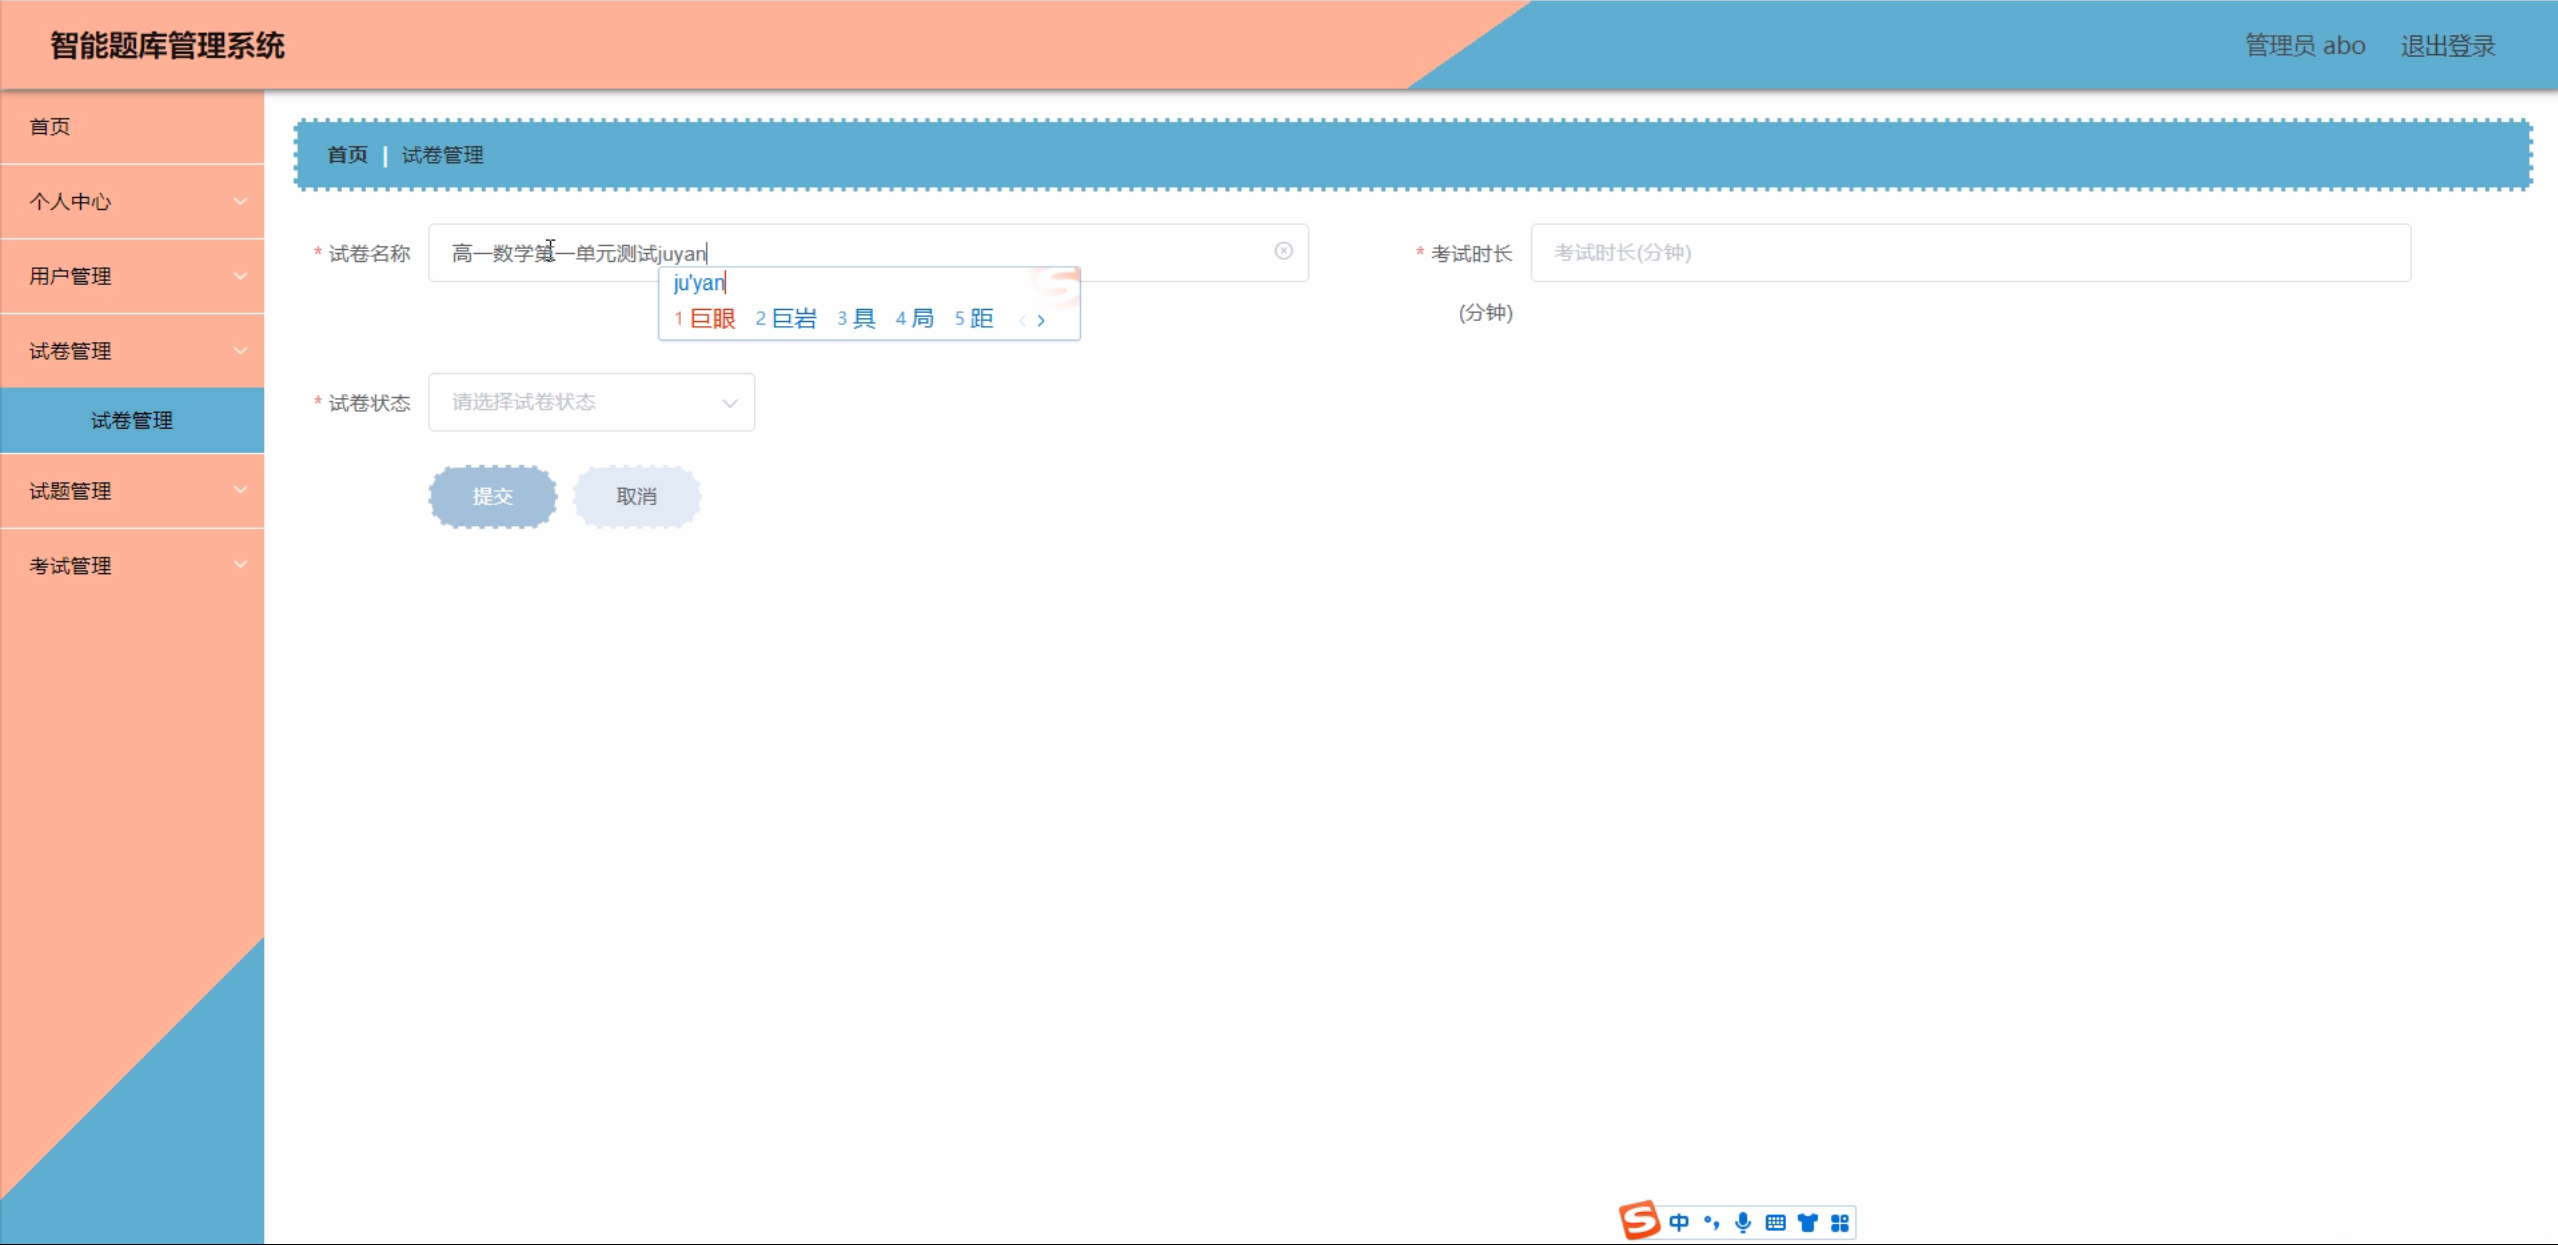Open the 试卷状态 dropdown
Viewport: 2558px width, 1245px height.
591,402
